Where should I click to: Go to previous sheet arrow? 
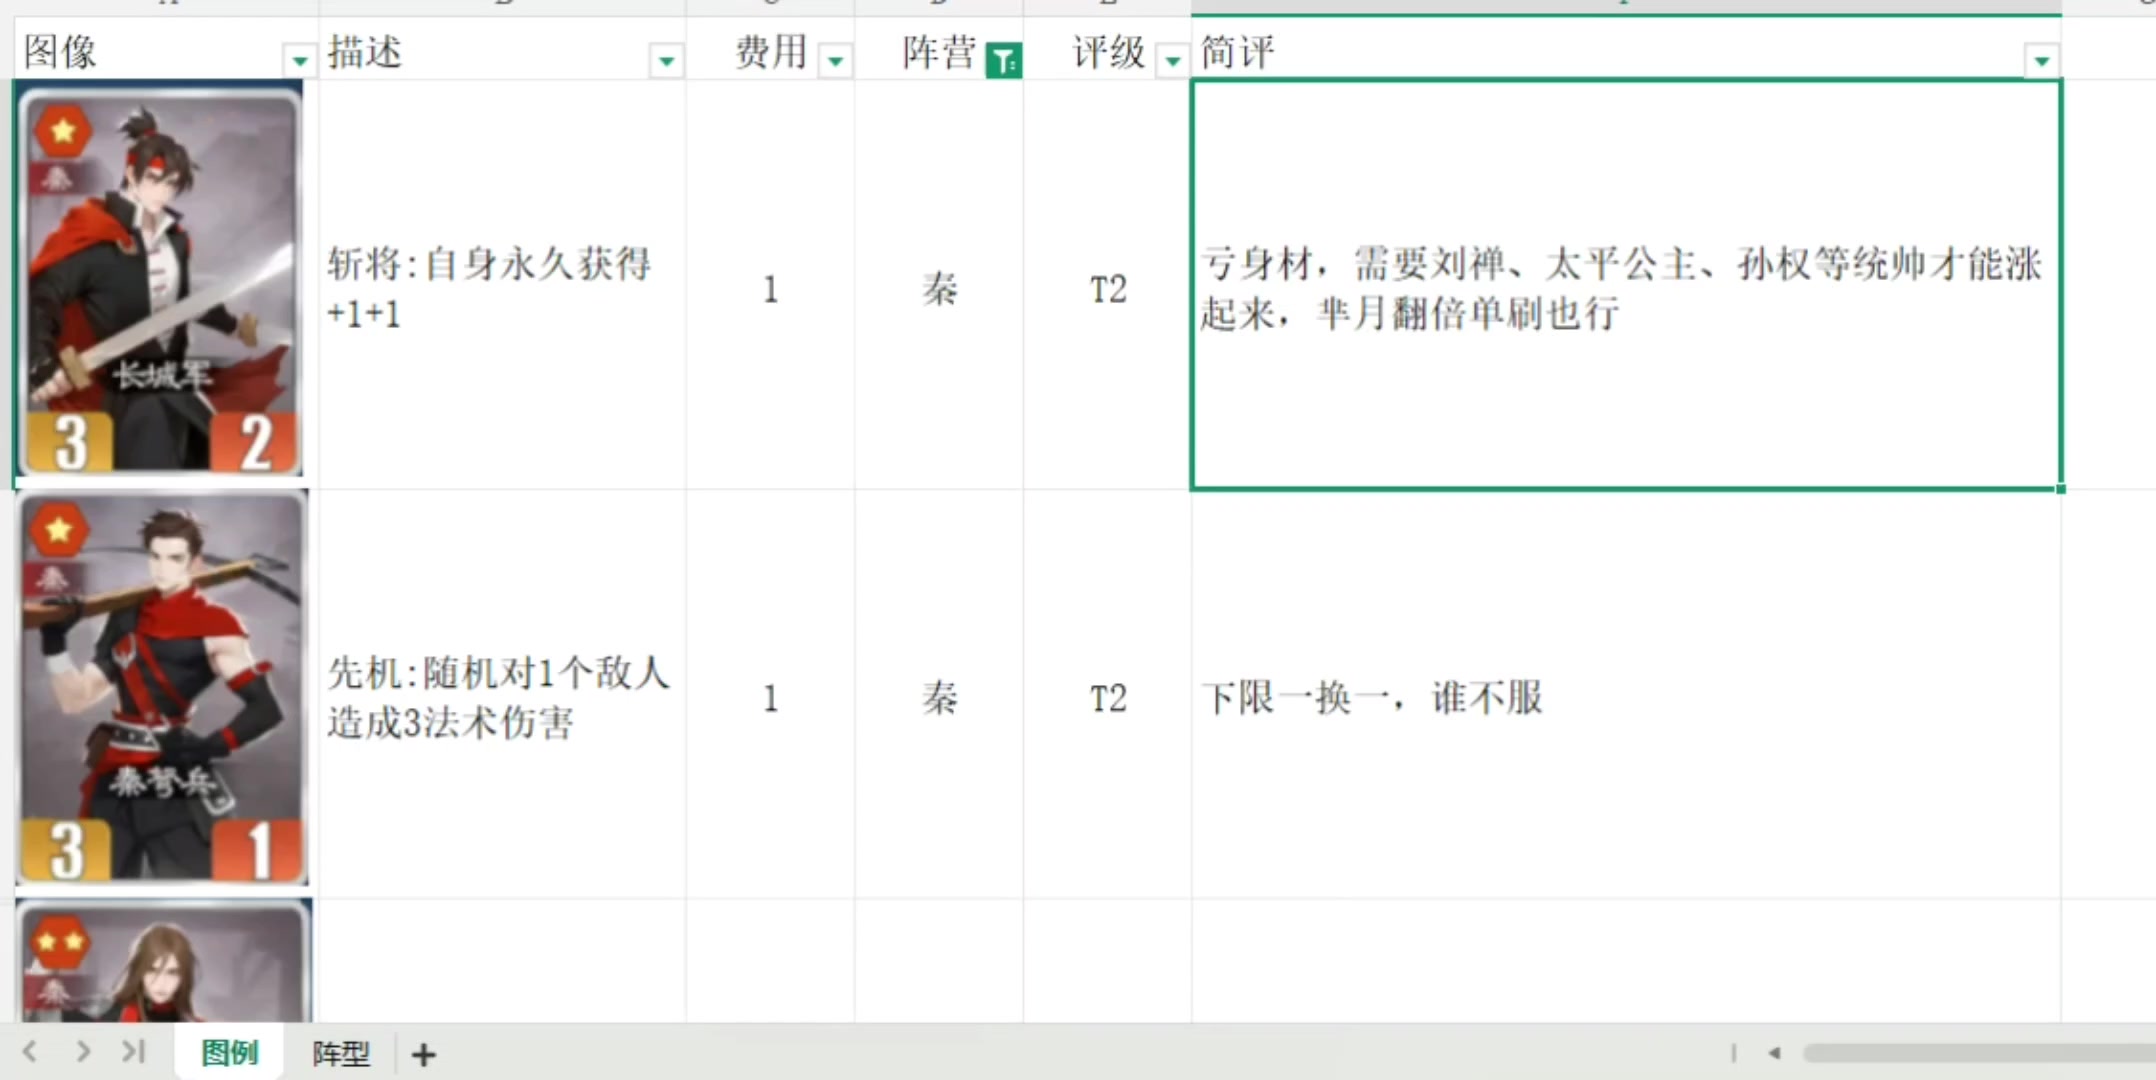pyautogui.click(x=30, y=1051)
